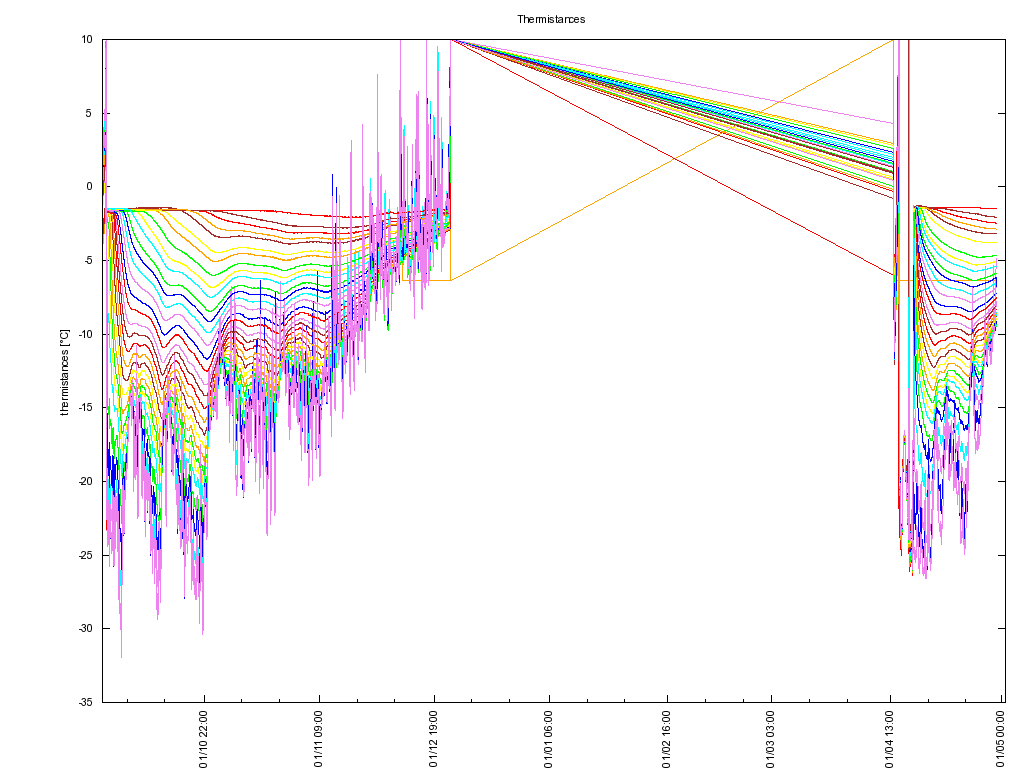Click the 10 tick label on y-axis

(87, 39)
